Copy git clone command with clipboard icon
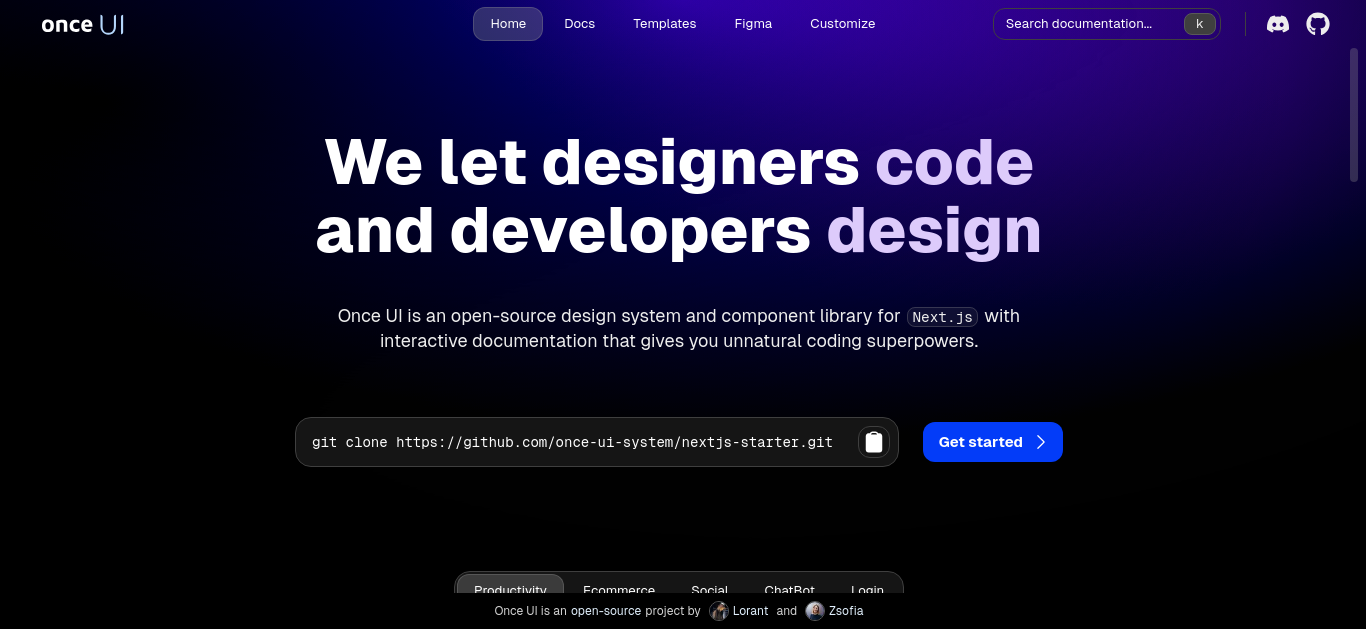This screenshot has width=1366, height=629. (874, 442)
